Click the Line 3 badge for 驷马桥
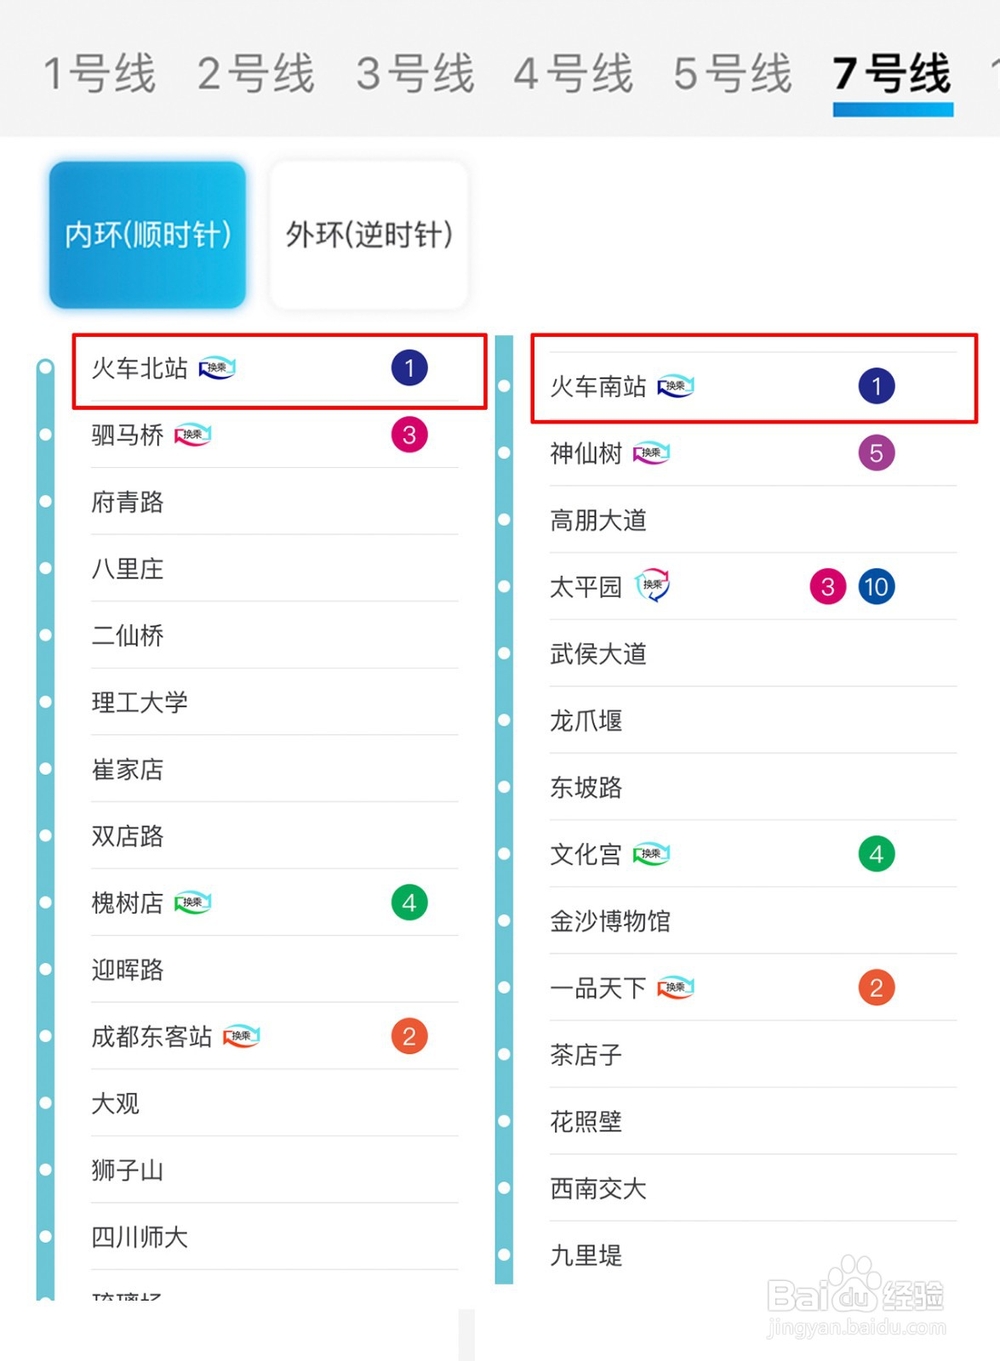 point(409,435)
